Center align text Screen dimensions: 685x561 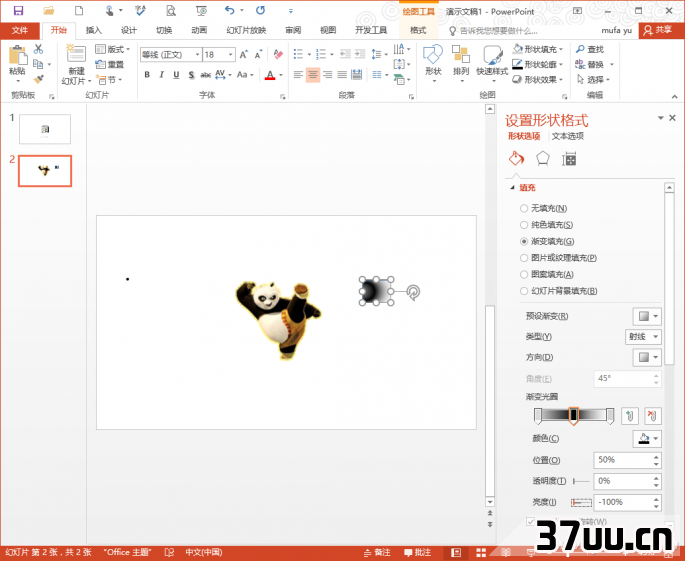313,75
